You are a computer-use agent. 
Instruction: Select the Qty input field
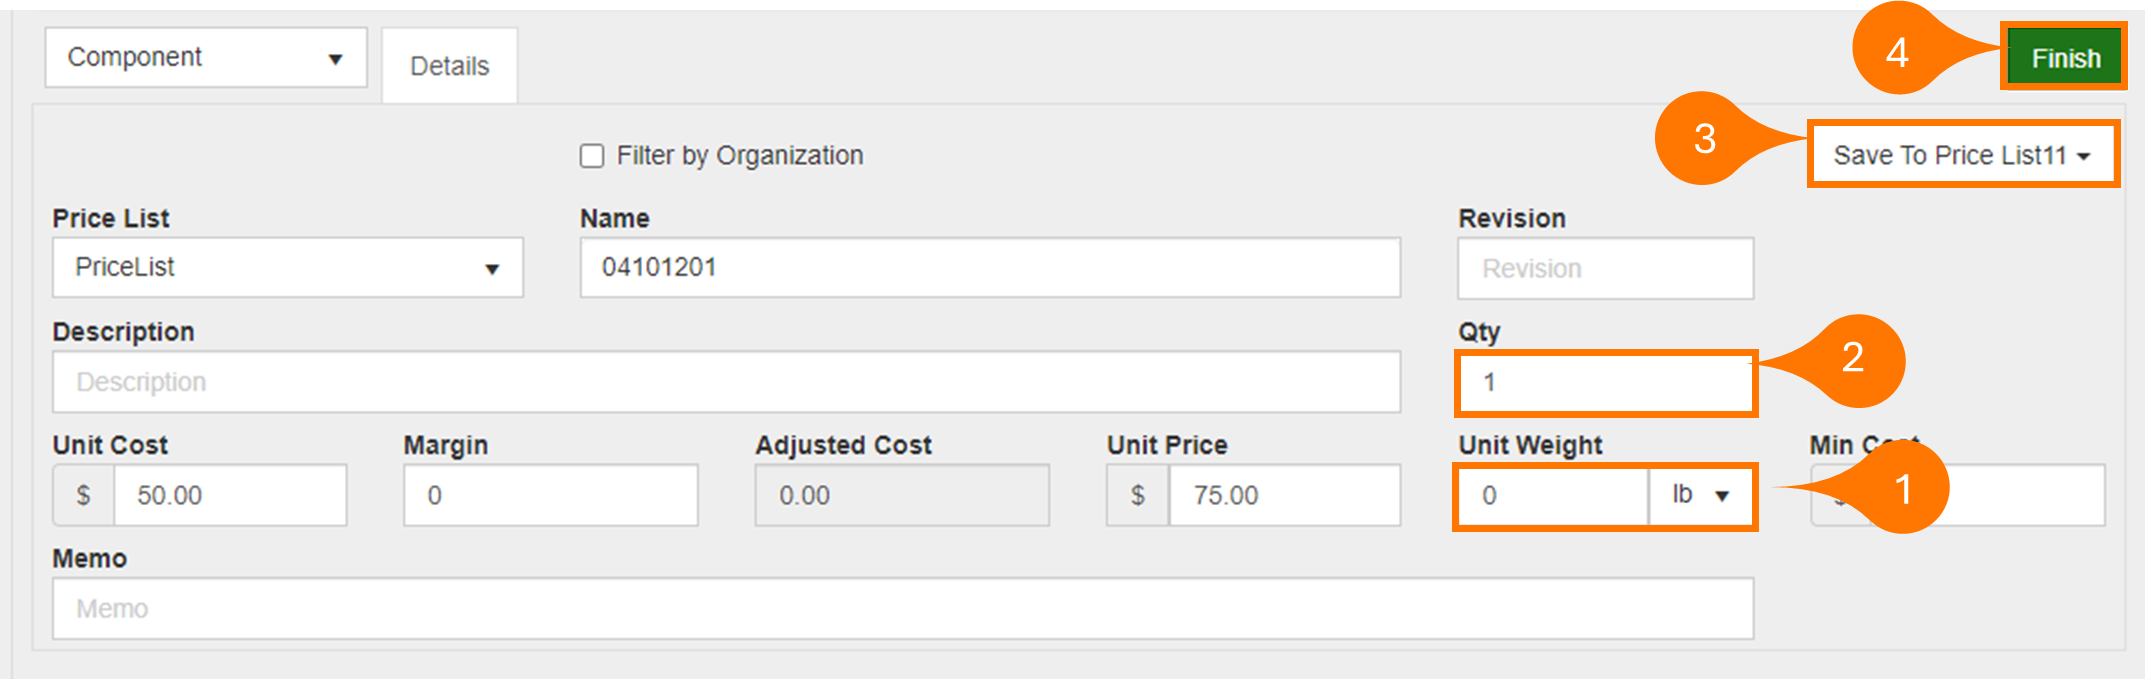pyautogui.click(x=1604, y=382)
